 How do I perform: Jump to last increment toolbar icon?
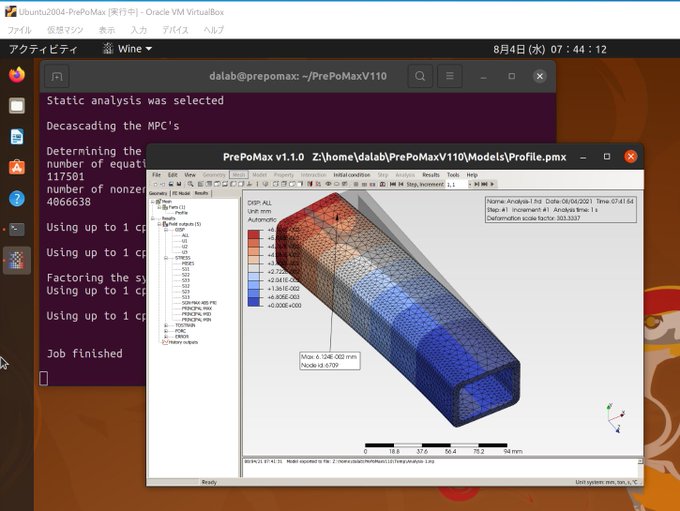484,184
